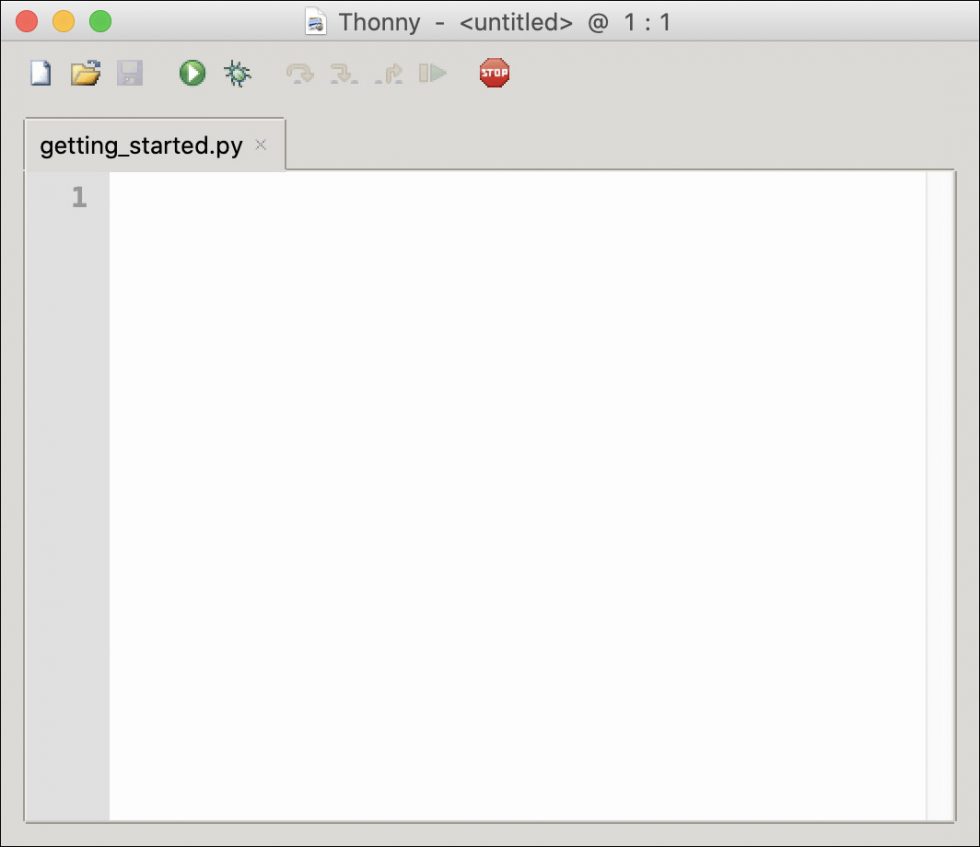
Task: Close the getting_started.py tab
Action: (260, 145)
